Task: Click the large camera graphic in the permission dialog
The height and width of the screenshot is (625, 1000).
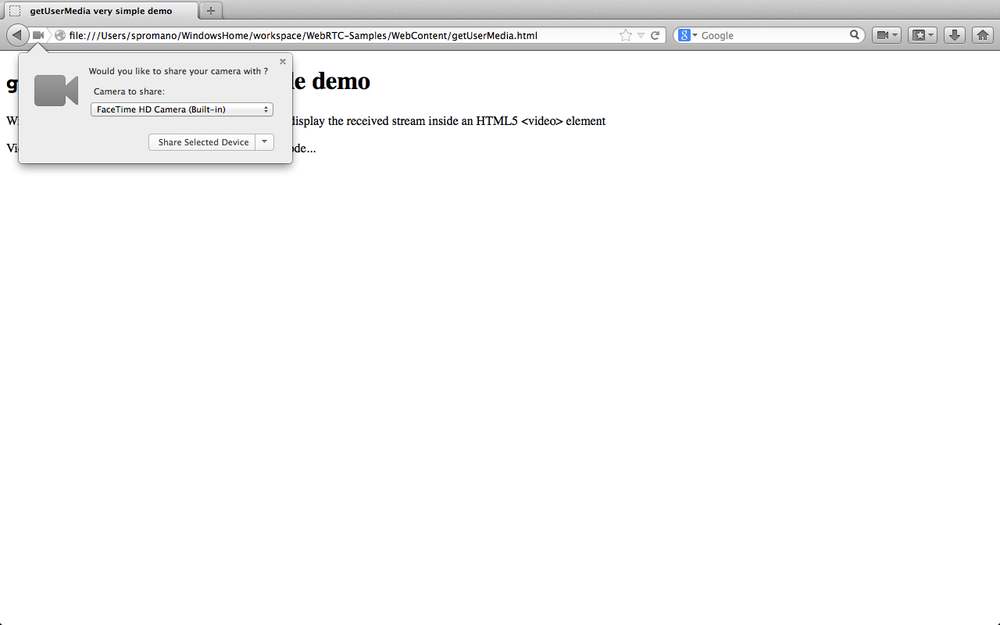Action: tap(55, 90)
